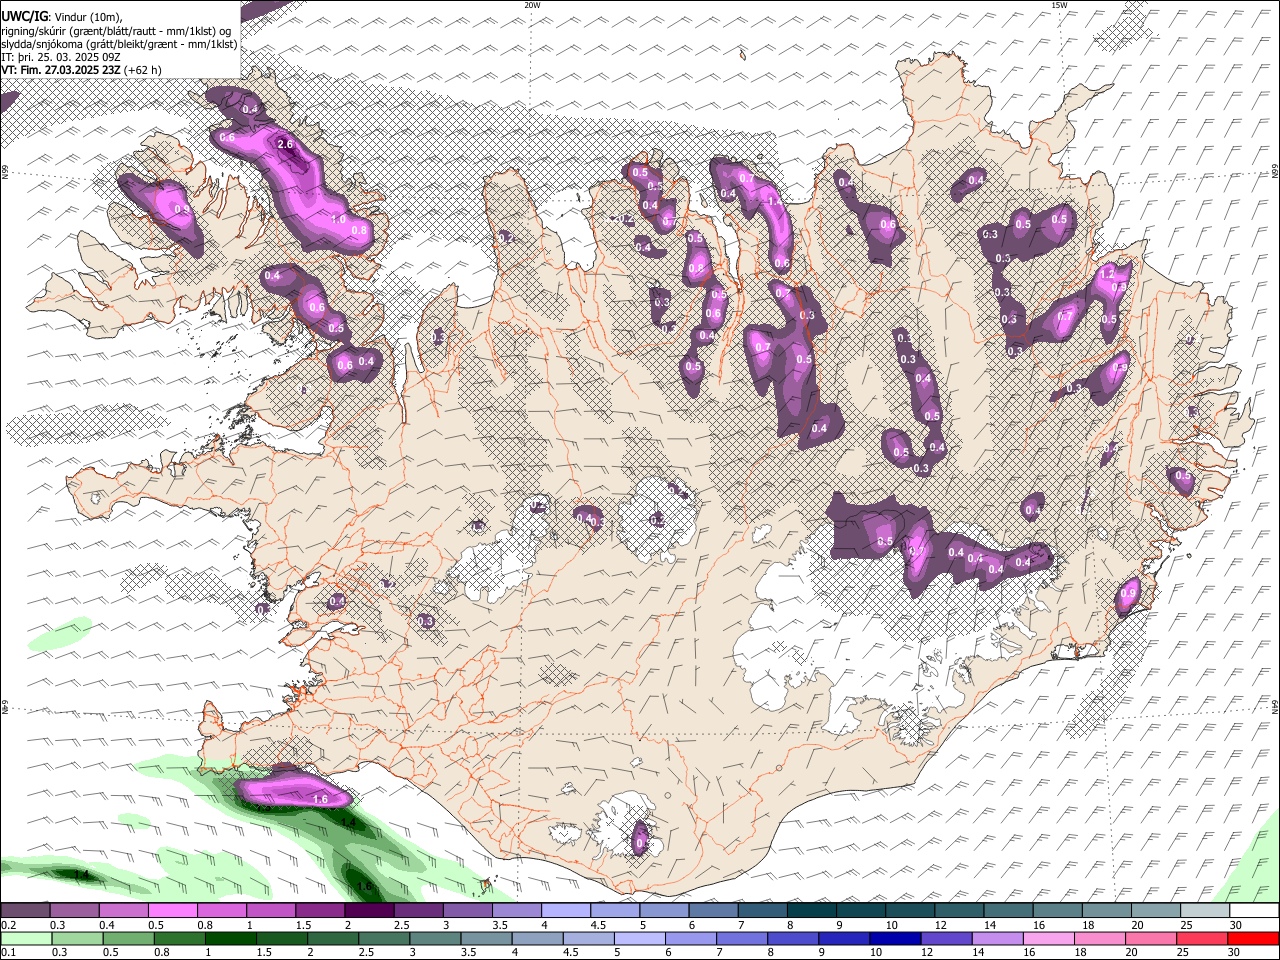
Task: Choose the rain scale swatch between 0.5 and 0.8
Action: pos(128,938)
